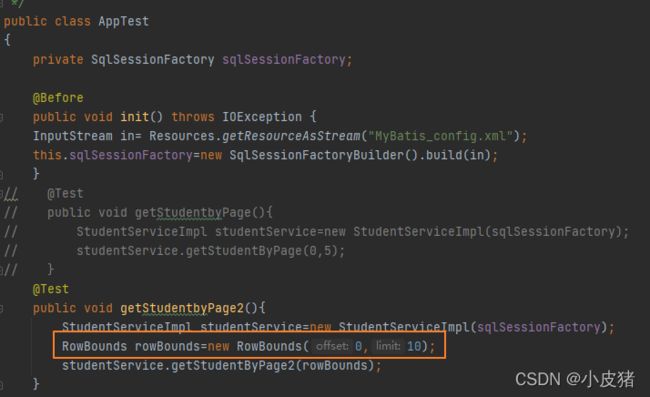The image size is (650, 397).
Task: Click the 'limit:' parameter hint
Action: click(x=388, y=346)
